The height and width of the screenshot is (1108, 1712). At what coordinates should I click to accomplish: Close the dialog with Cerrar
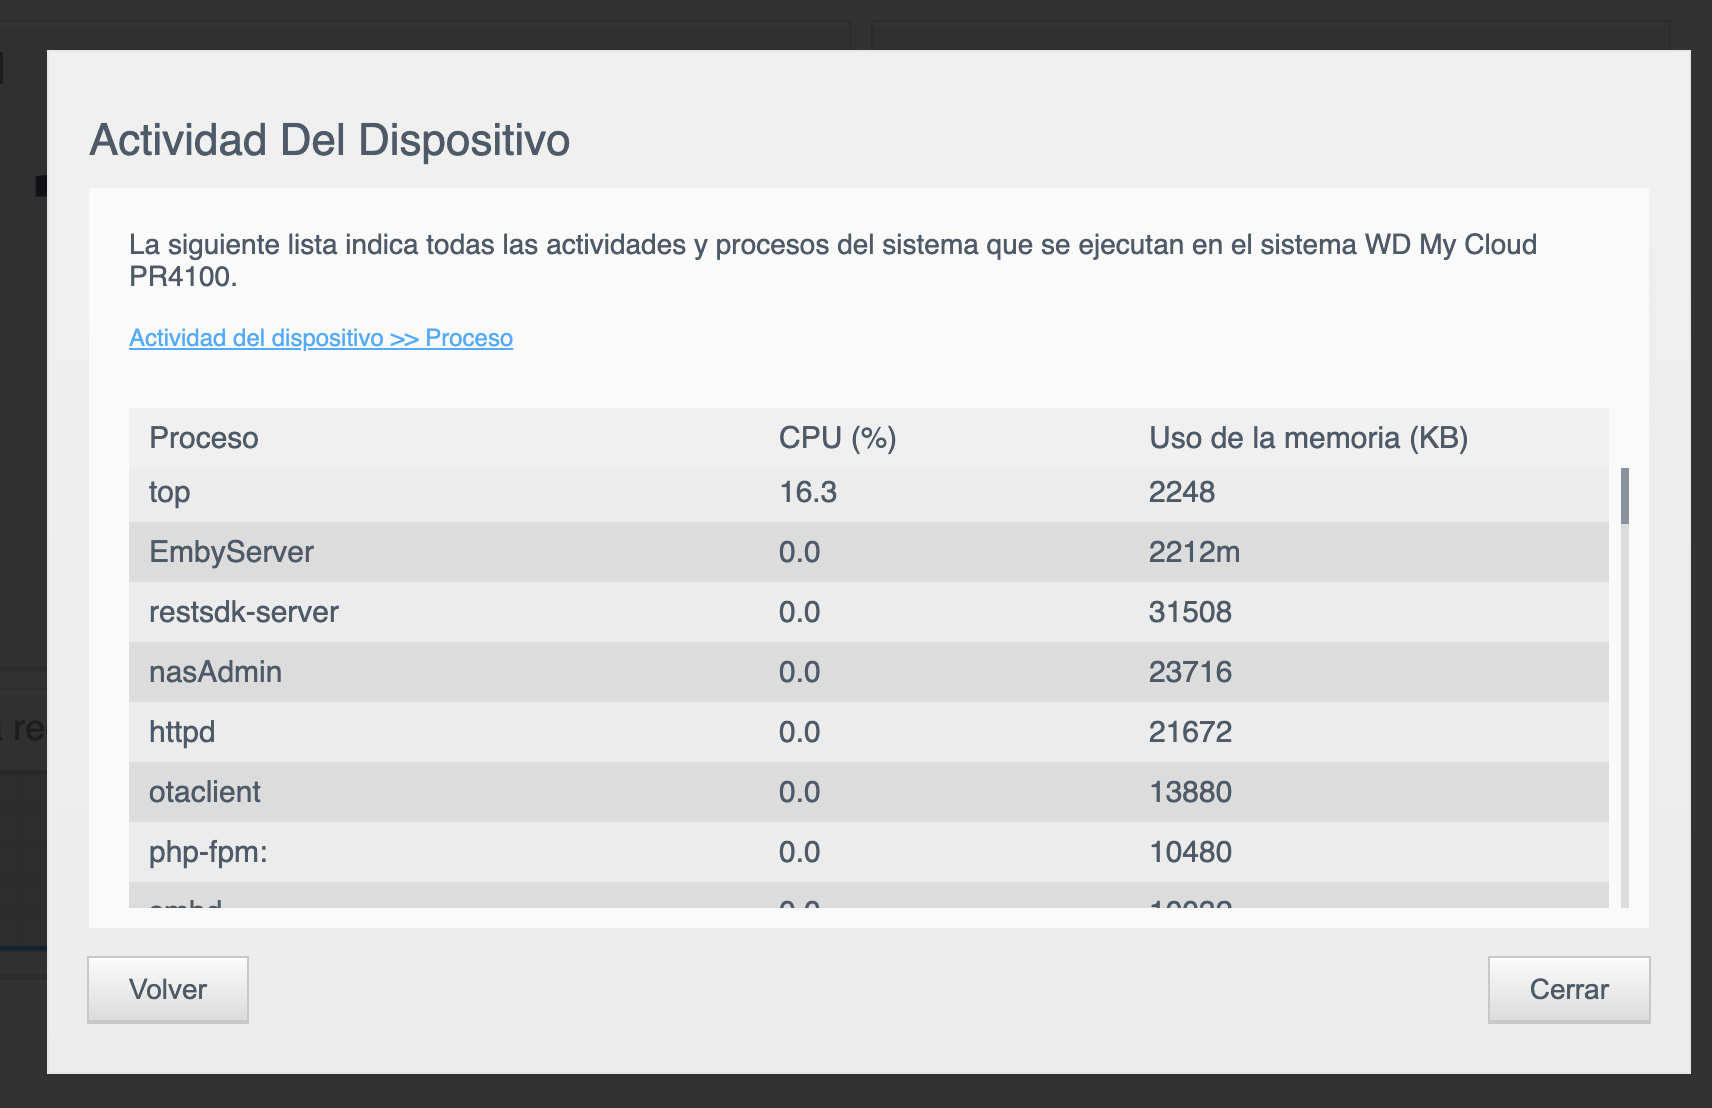tap(1568, 989)
